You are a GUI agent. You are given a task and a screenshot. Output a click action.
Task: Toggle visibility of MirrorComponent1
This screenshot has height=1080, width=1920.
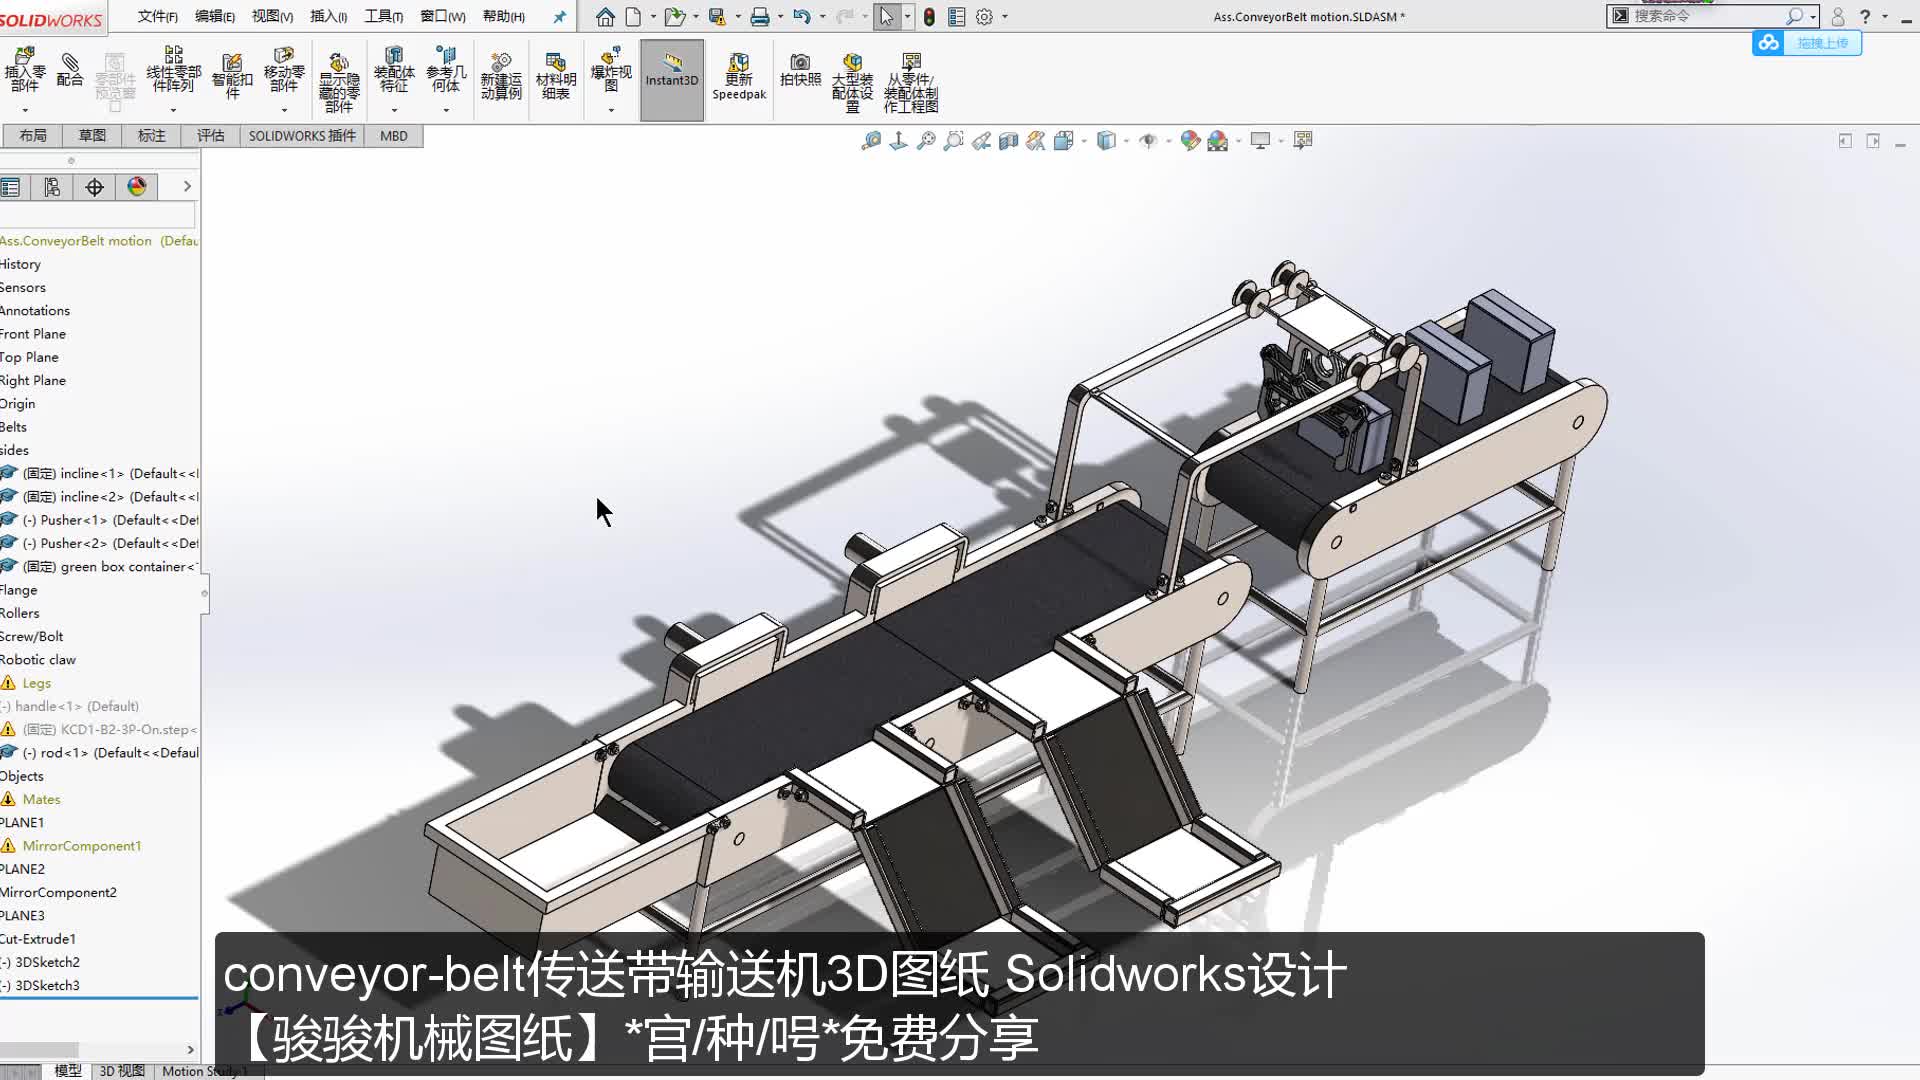[82, 845]
